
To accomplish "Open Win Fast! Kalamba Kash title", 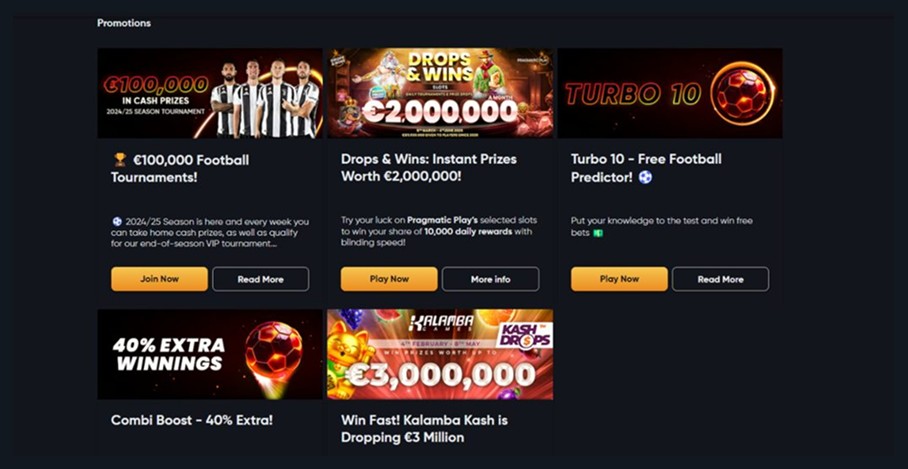I will 424,428.
